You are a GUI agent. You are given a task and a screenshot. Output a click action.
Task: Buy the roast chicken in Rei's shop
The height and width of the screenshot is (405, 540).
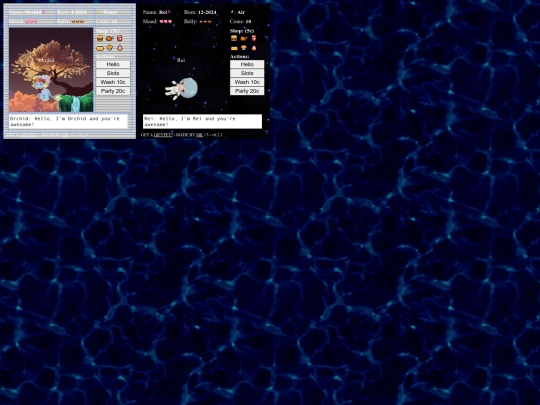[244, 38]
